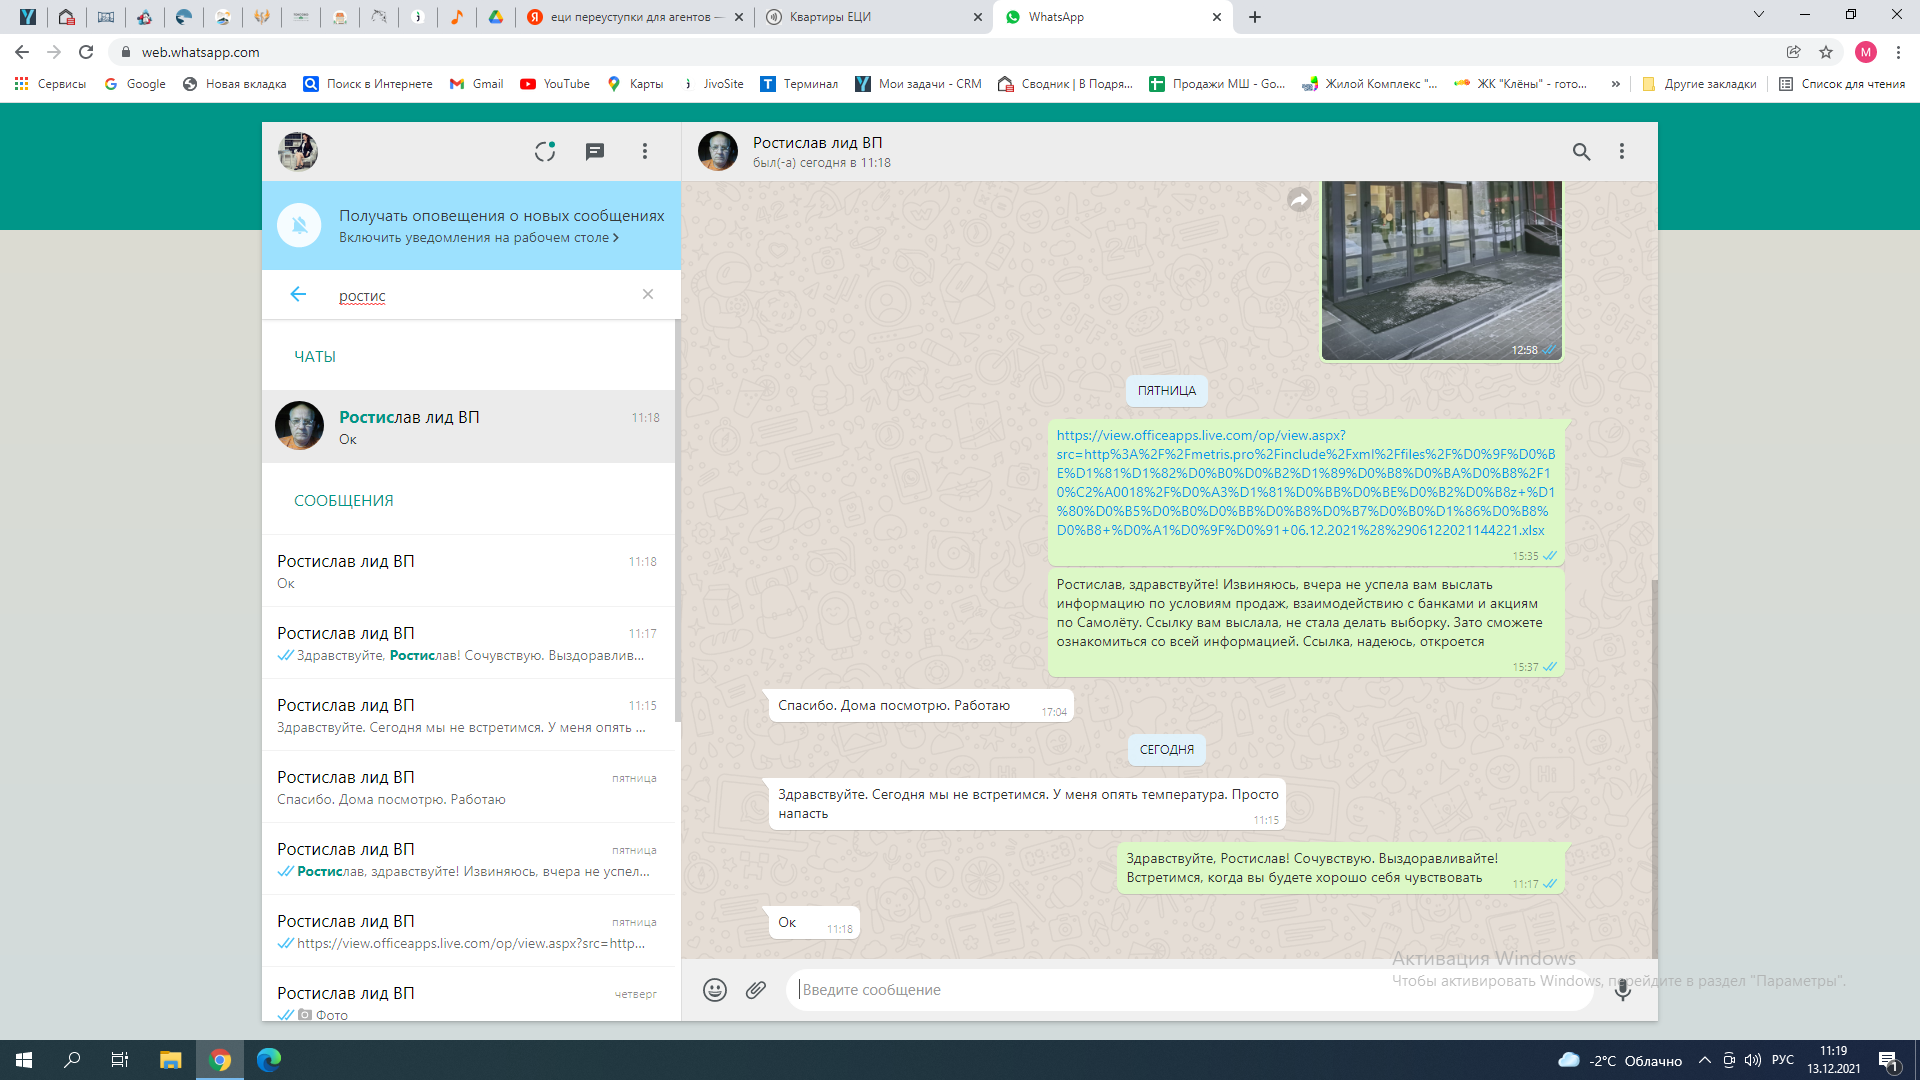This screenshot has width=1920, height=1080.
Task: Open left panel three-dot menu
Action: pos(645,151)
